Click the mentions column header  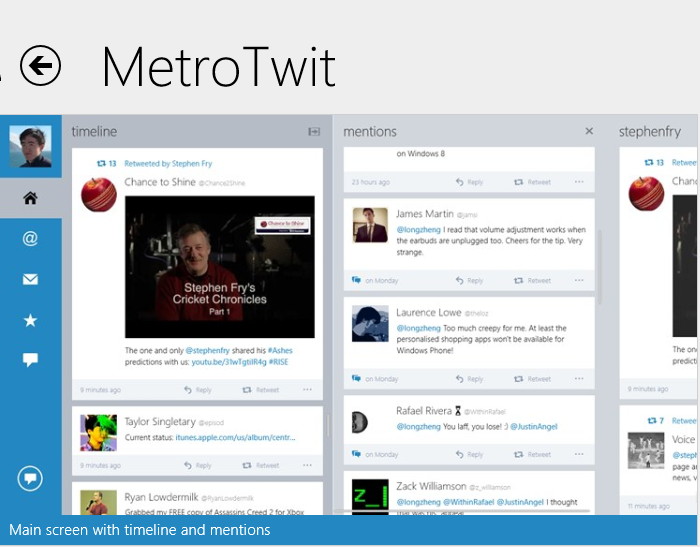pyautogui.click(x=370, y=131)
